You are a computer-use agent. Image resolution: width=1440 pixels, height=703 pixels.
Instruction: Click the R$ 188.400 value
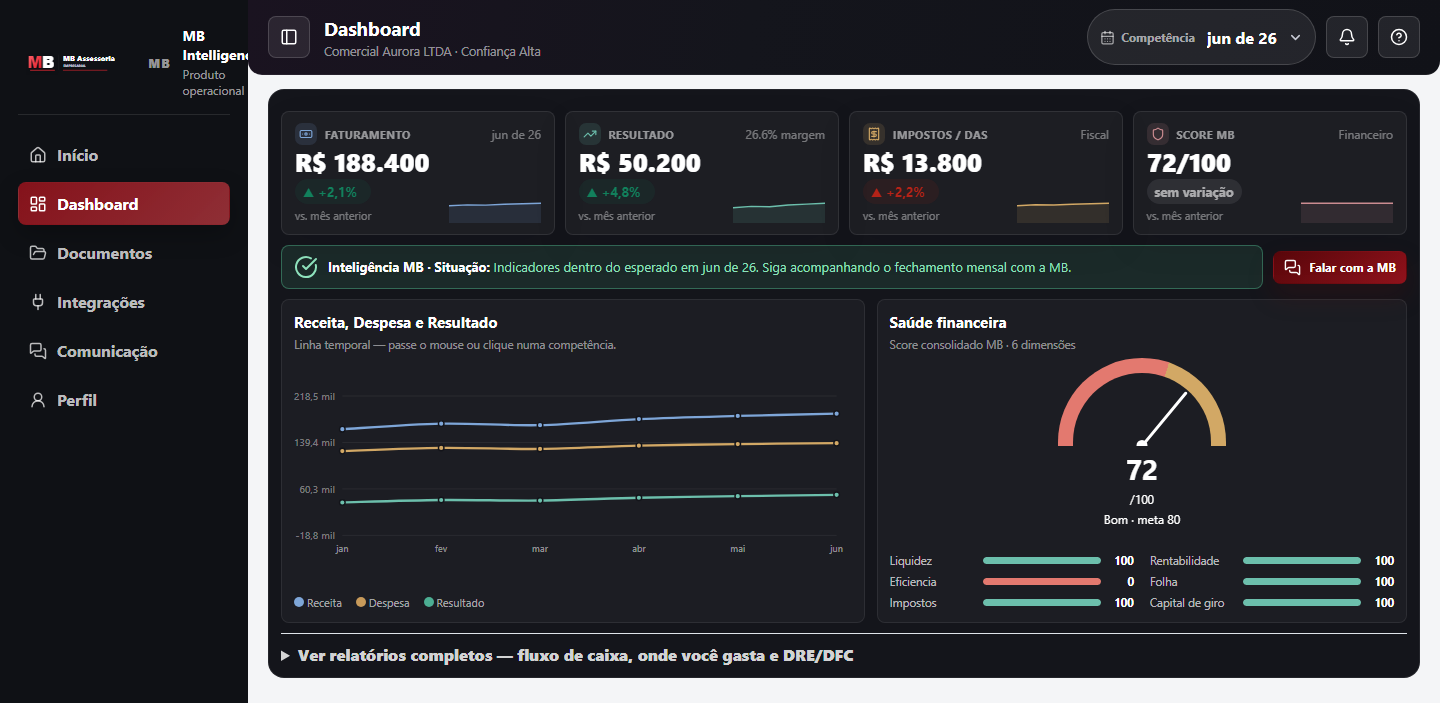(362, 163)
